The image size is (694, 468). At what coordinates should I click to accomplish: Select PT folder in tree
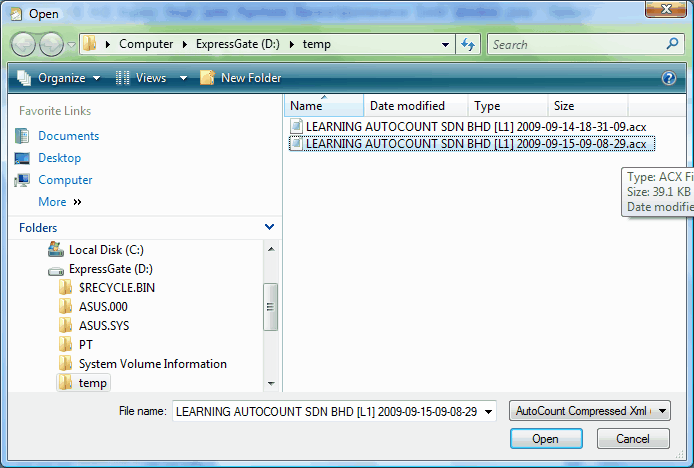point(86,345)
